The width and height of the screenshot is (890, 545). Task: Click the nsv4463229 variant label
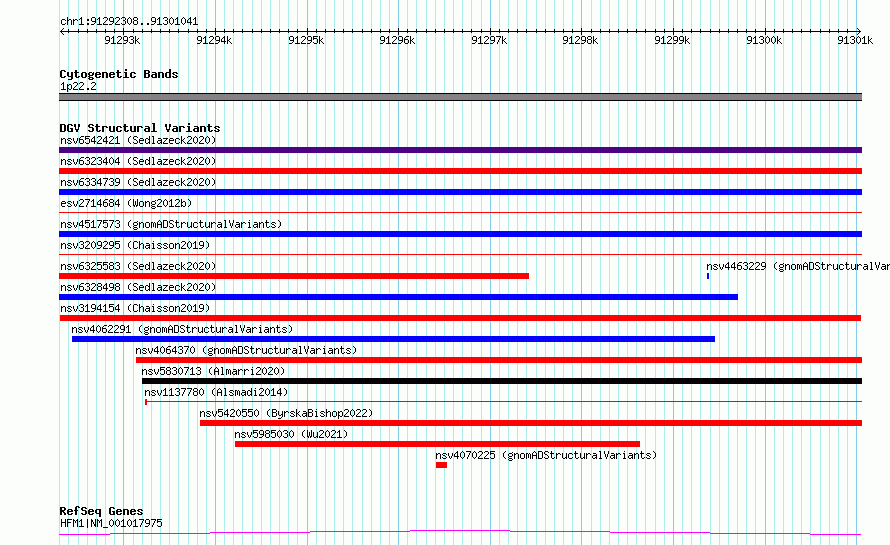coord(797,266)
